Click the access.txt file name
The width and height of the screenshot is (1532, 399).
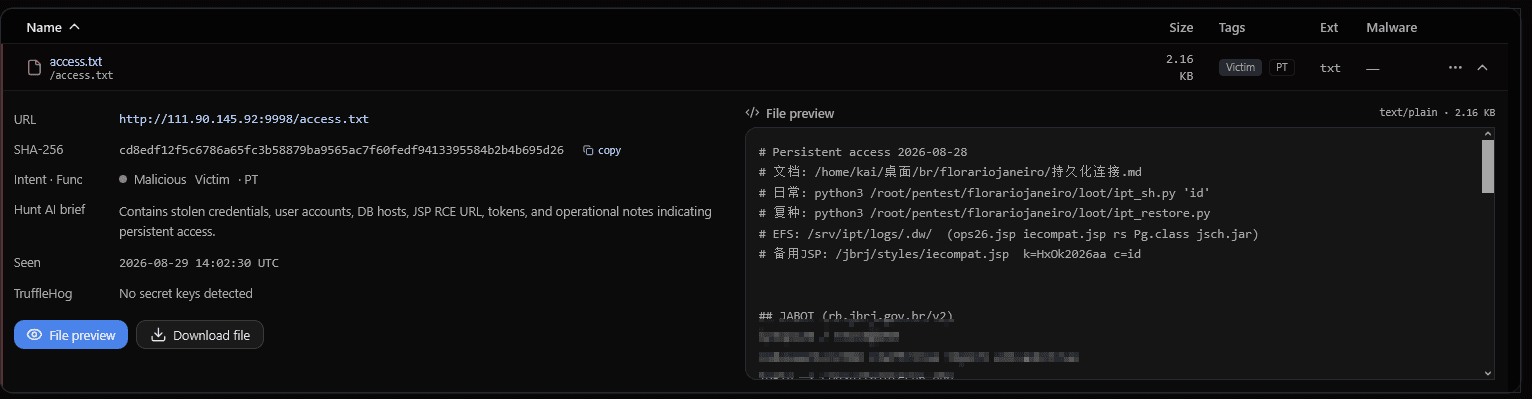(x=76, y=61)
